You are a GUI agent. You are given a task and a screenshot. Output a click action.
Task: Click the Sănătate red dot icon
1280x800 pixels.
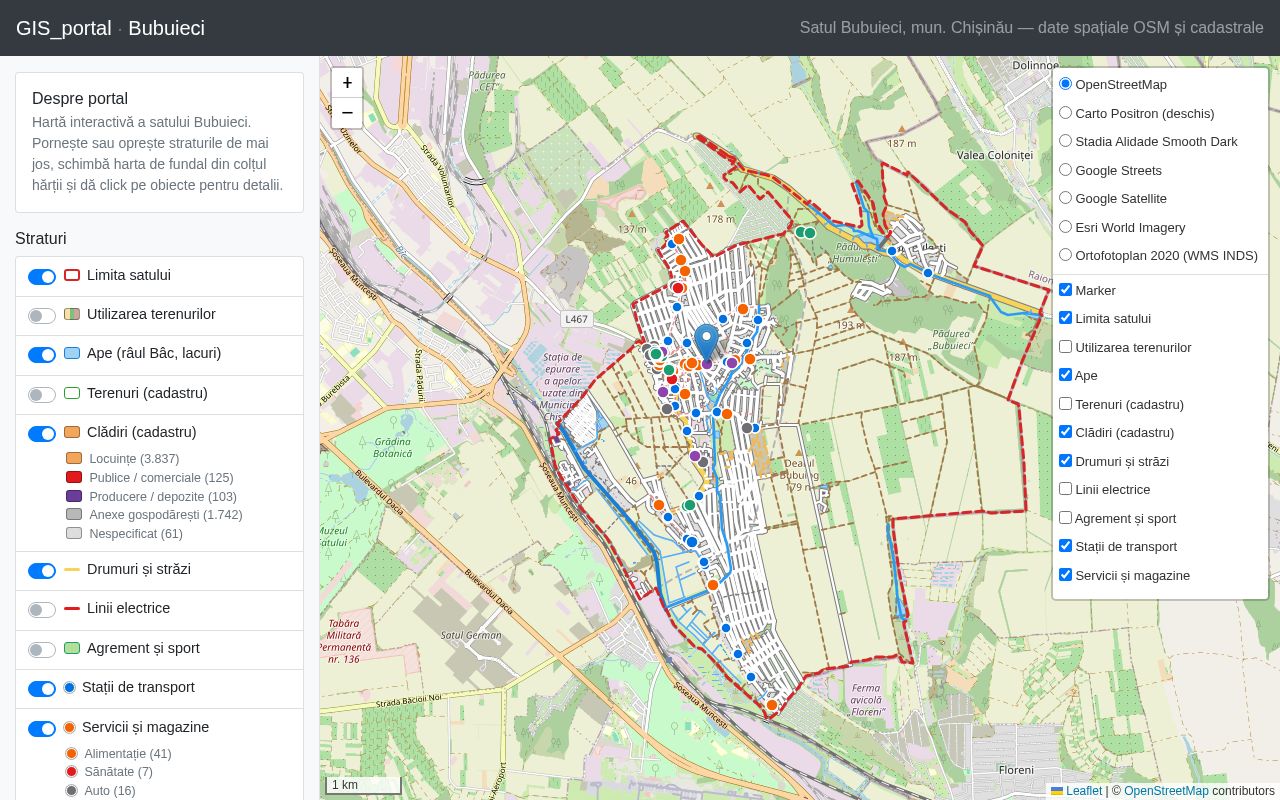[71, 771]
